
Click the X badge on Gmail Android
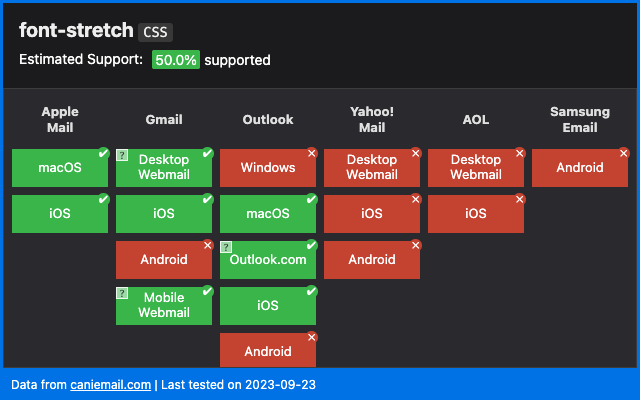point(208,245)
